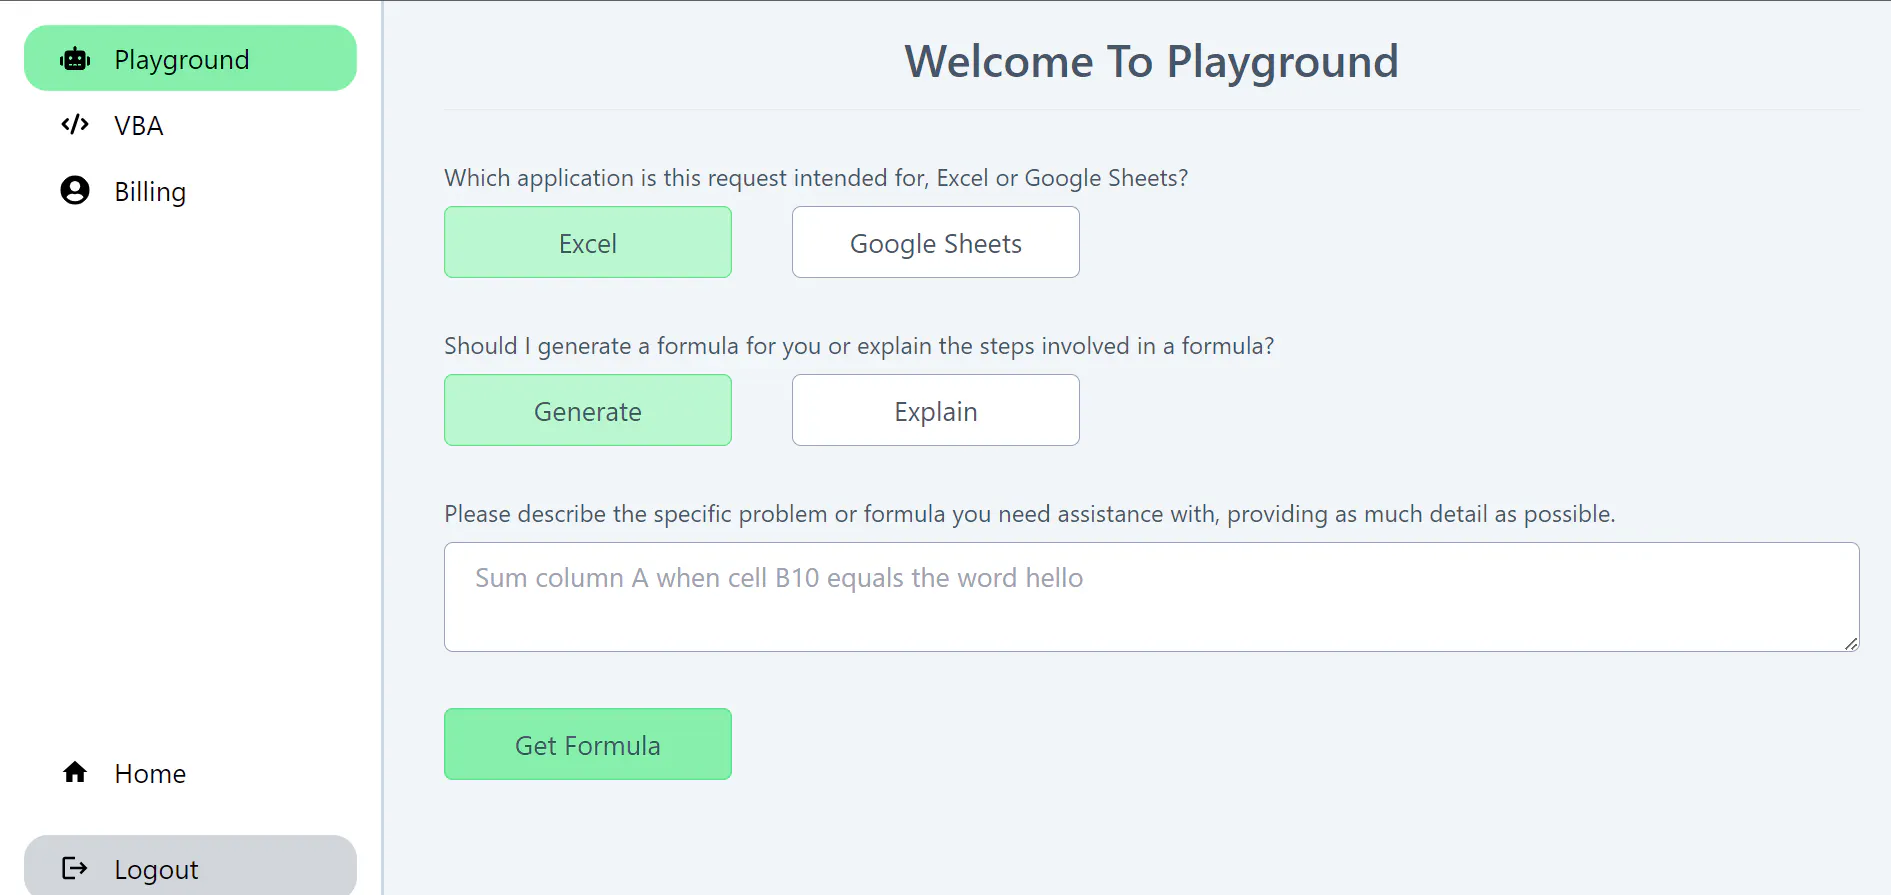Screen dimensions: 1891x895
Task: Go to the Billing text link
Action: (150, 192)
